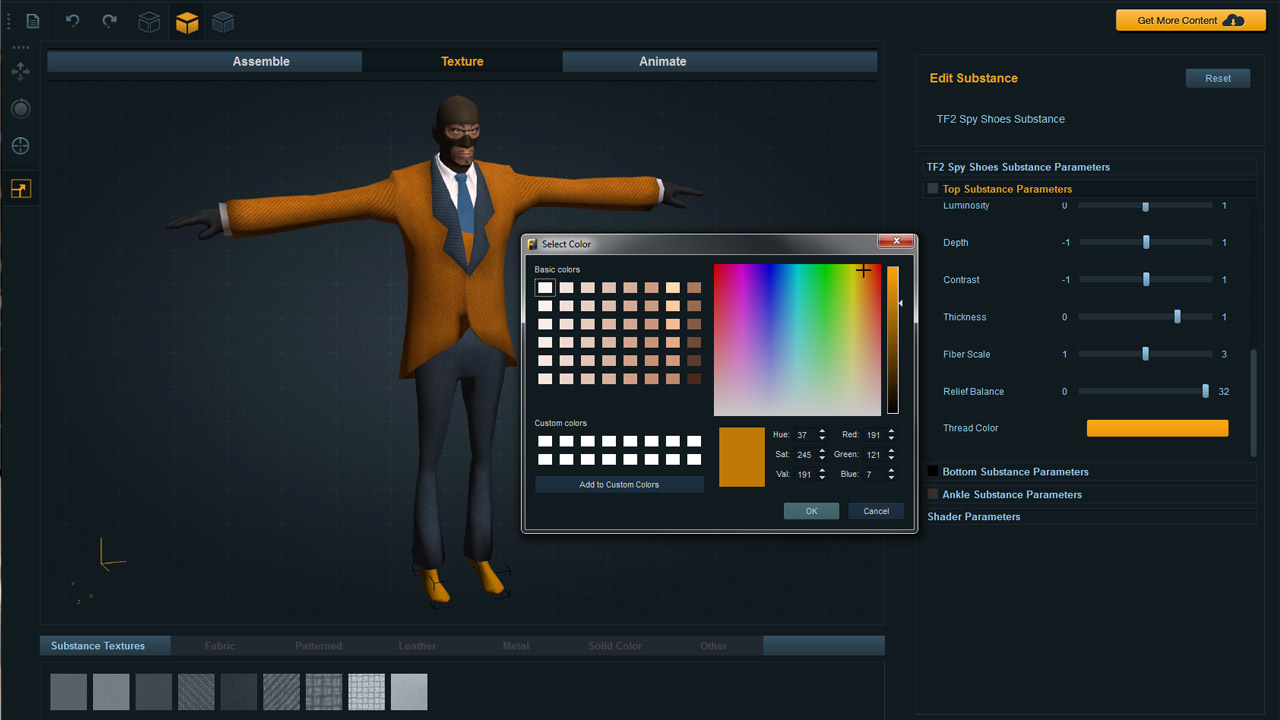
Task: Decrease the Green value with down arrow
Action: tap(891, 458)
